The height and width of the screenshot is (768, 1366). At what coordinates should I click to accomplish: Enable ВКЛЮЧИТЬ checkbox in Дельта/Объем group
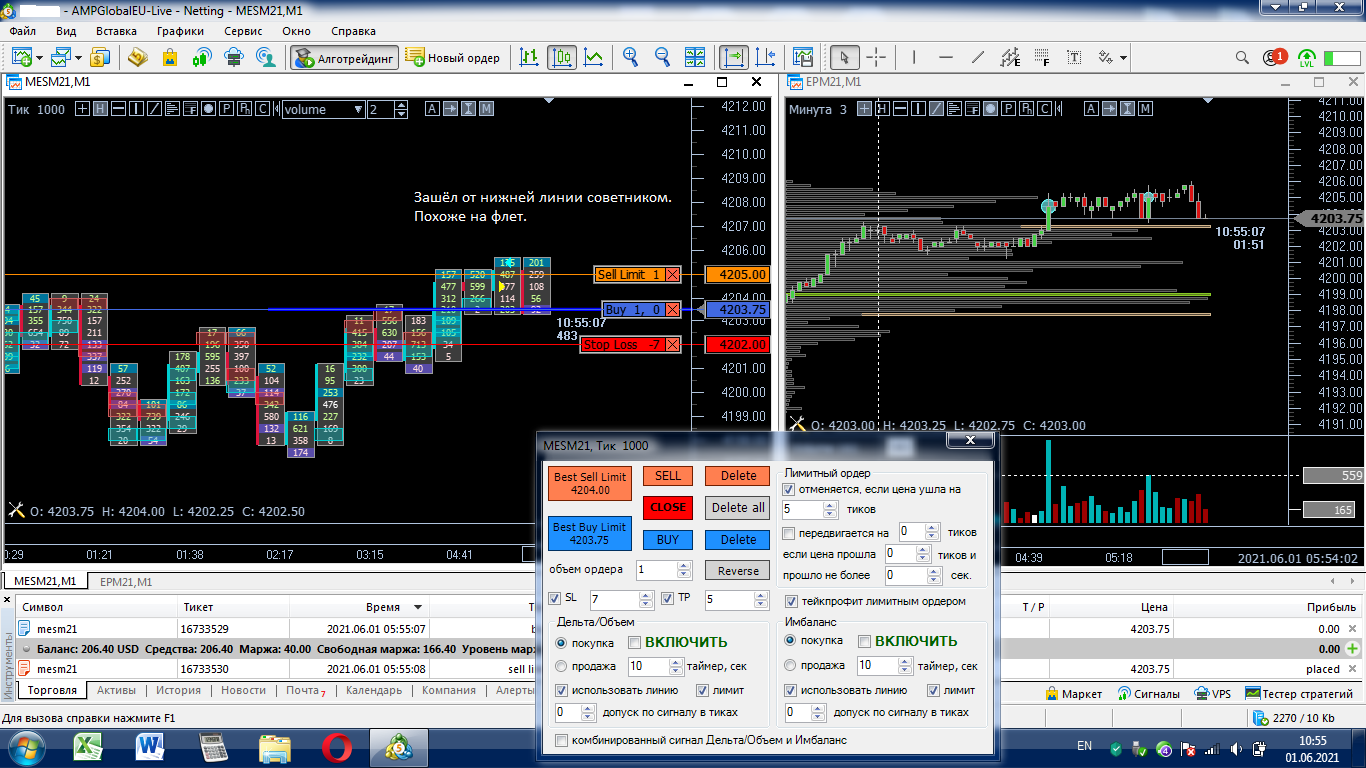[634, 642]
